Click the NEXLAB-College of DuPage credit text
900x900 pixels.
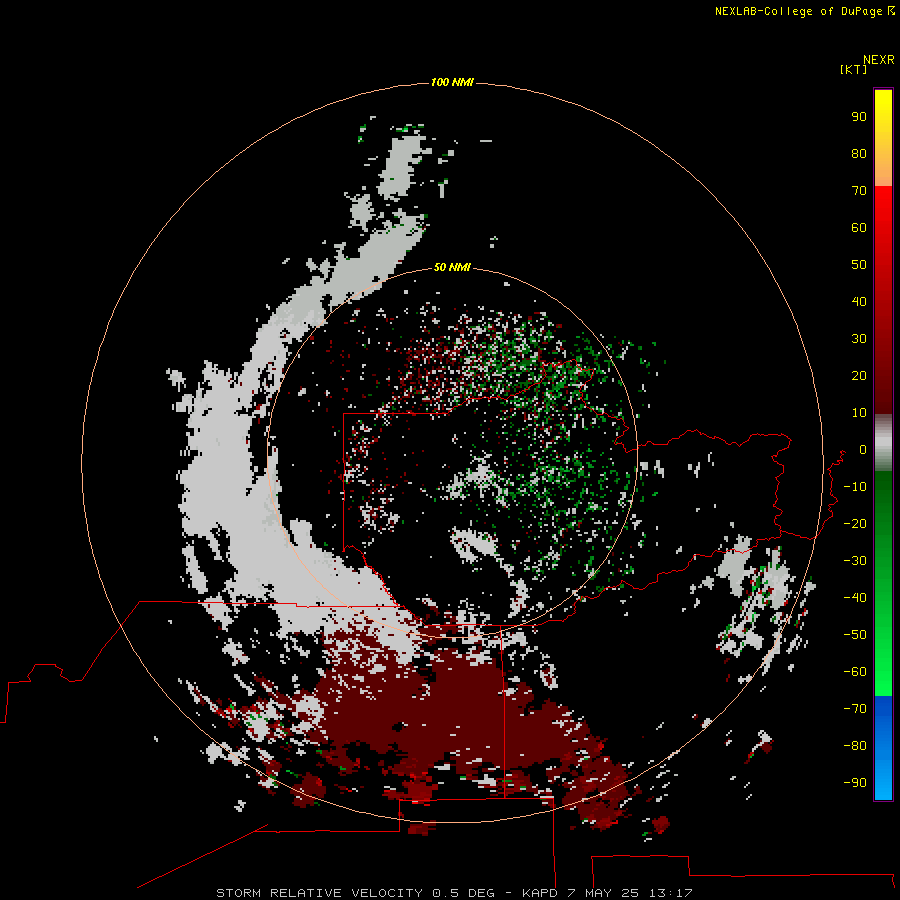pyautogui.click(x=804, y=11)
